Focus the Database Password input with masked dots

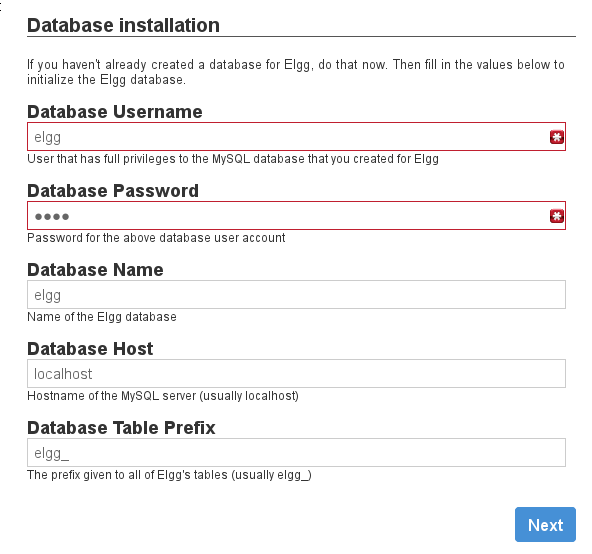click(296, 216)
